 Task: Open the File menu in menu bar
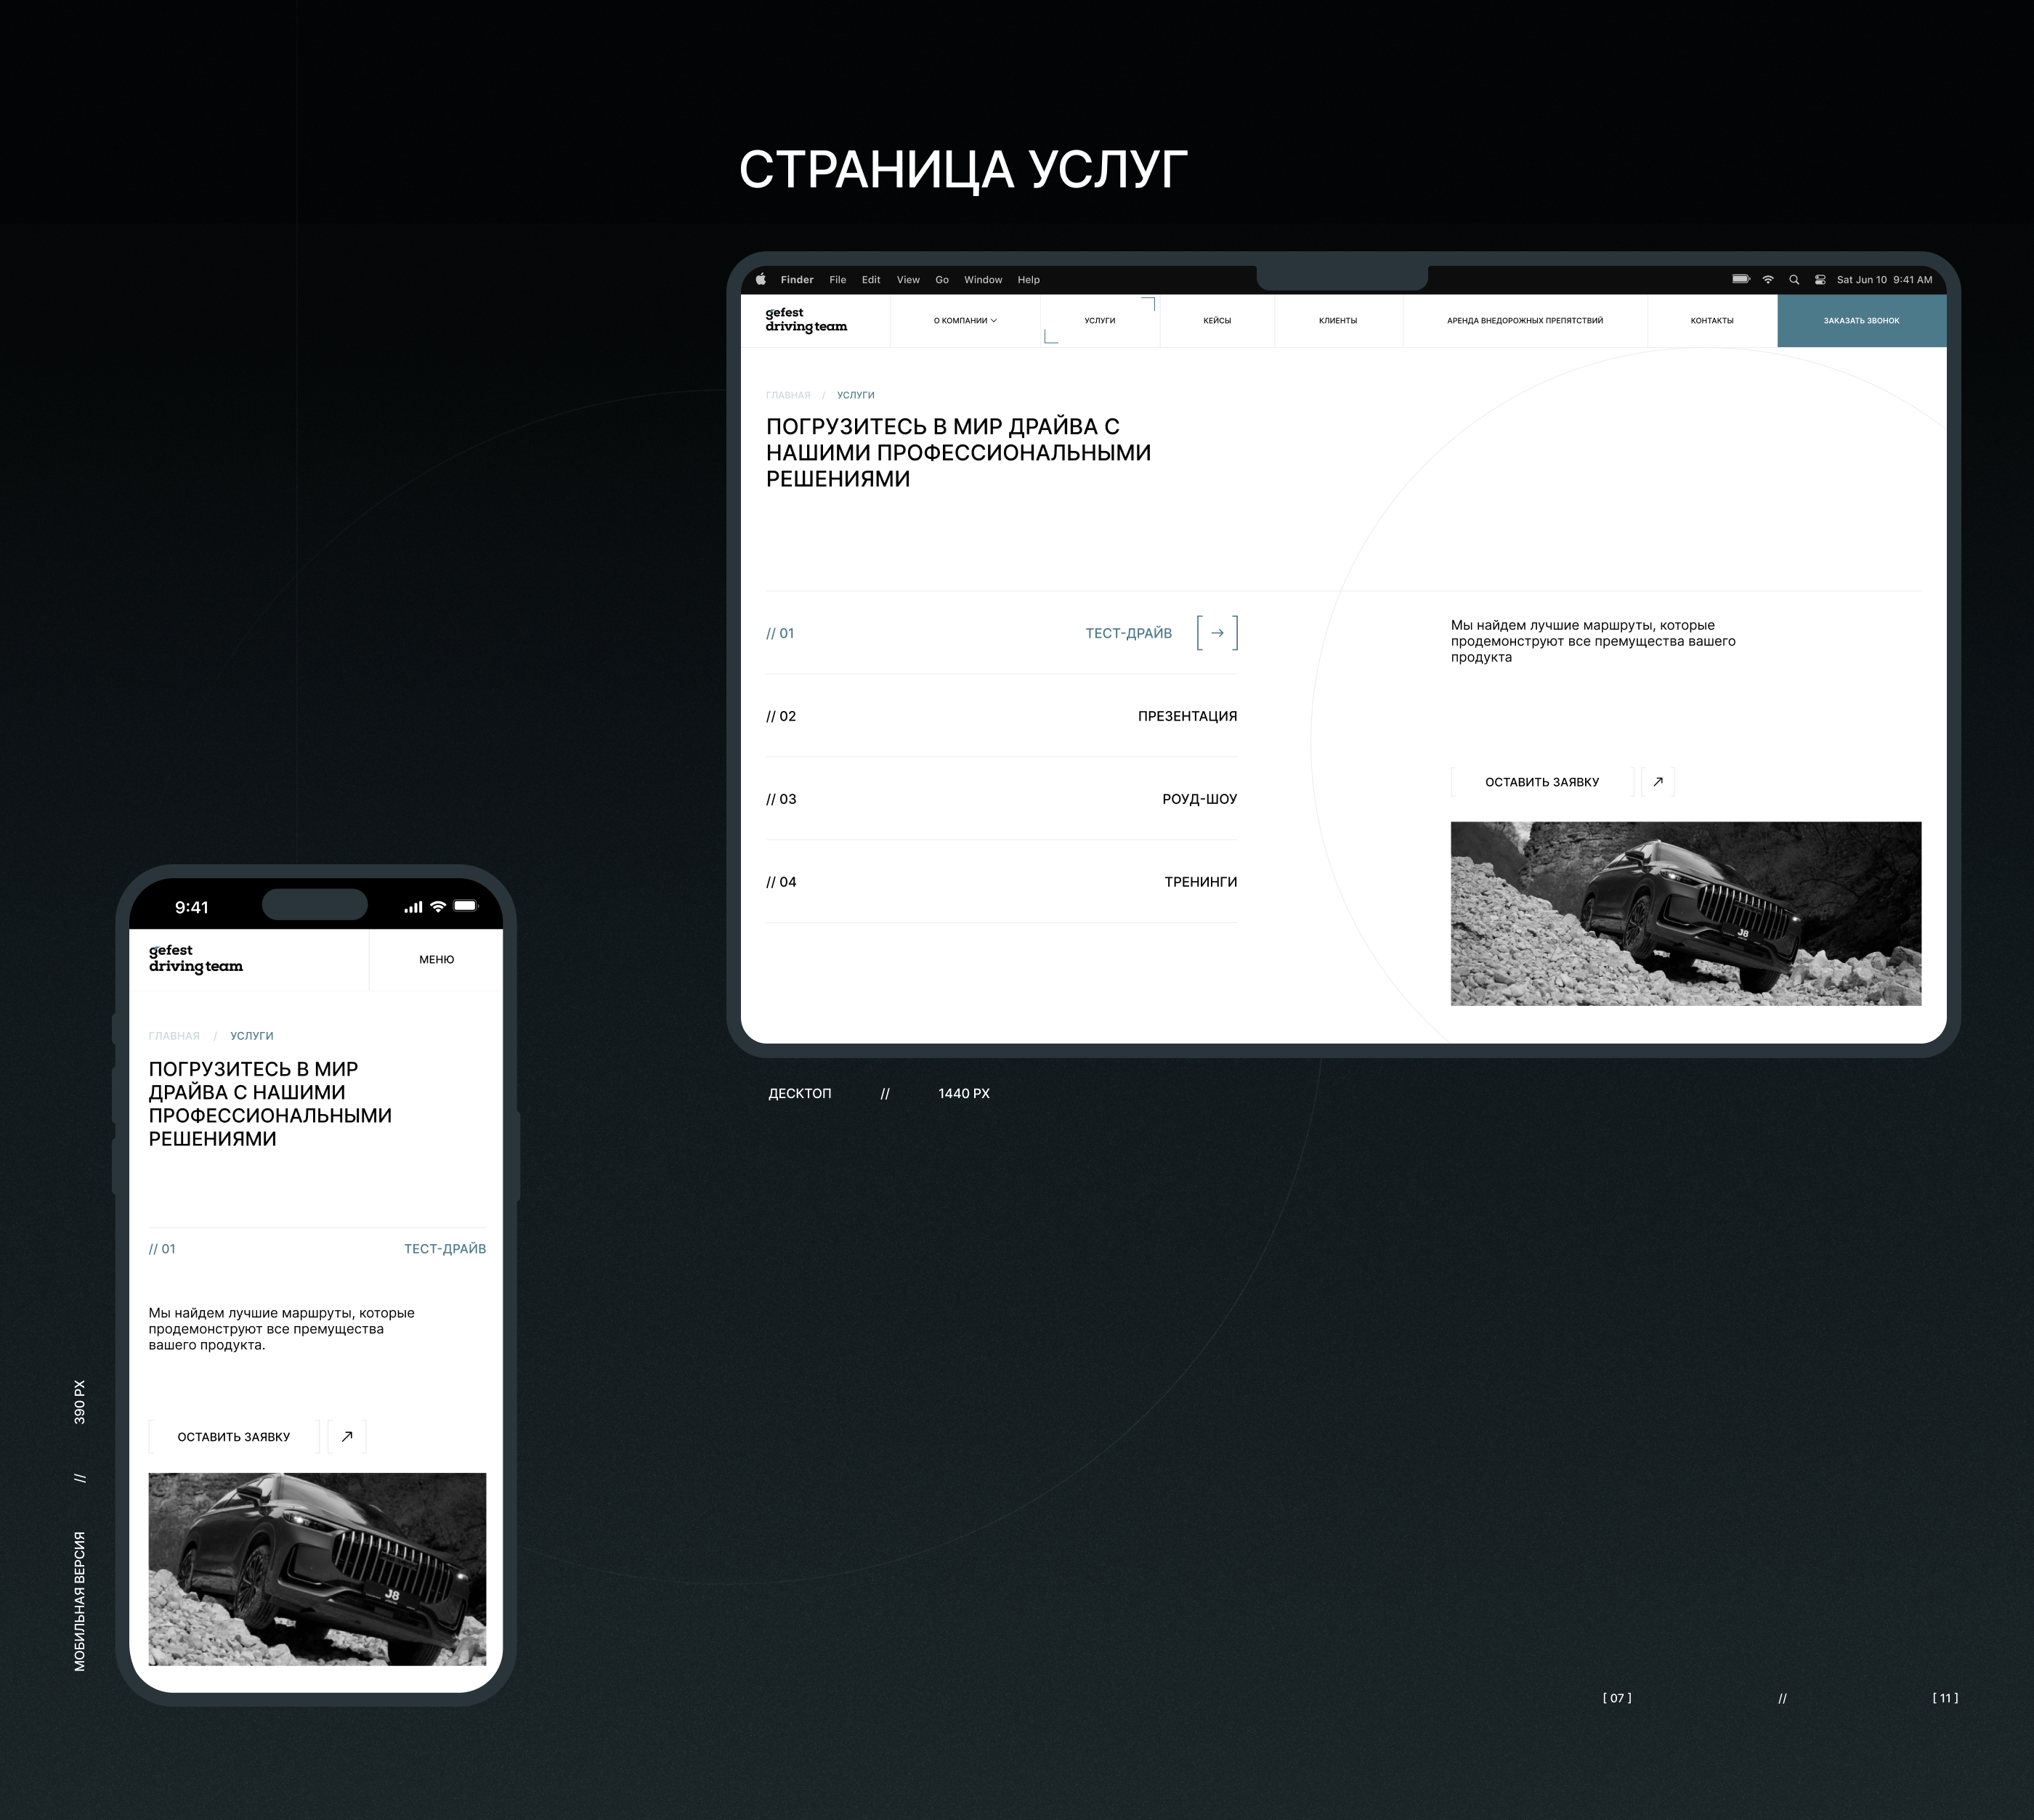coord(838,280)
